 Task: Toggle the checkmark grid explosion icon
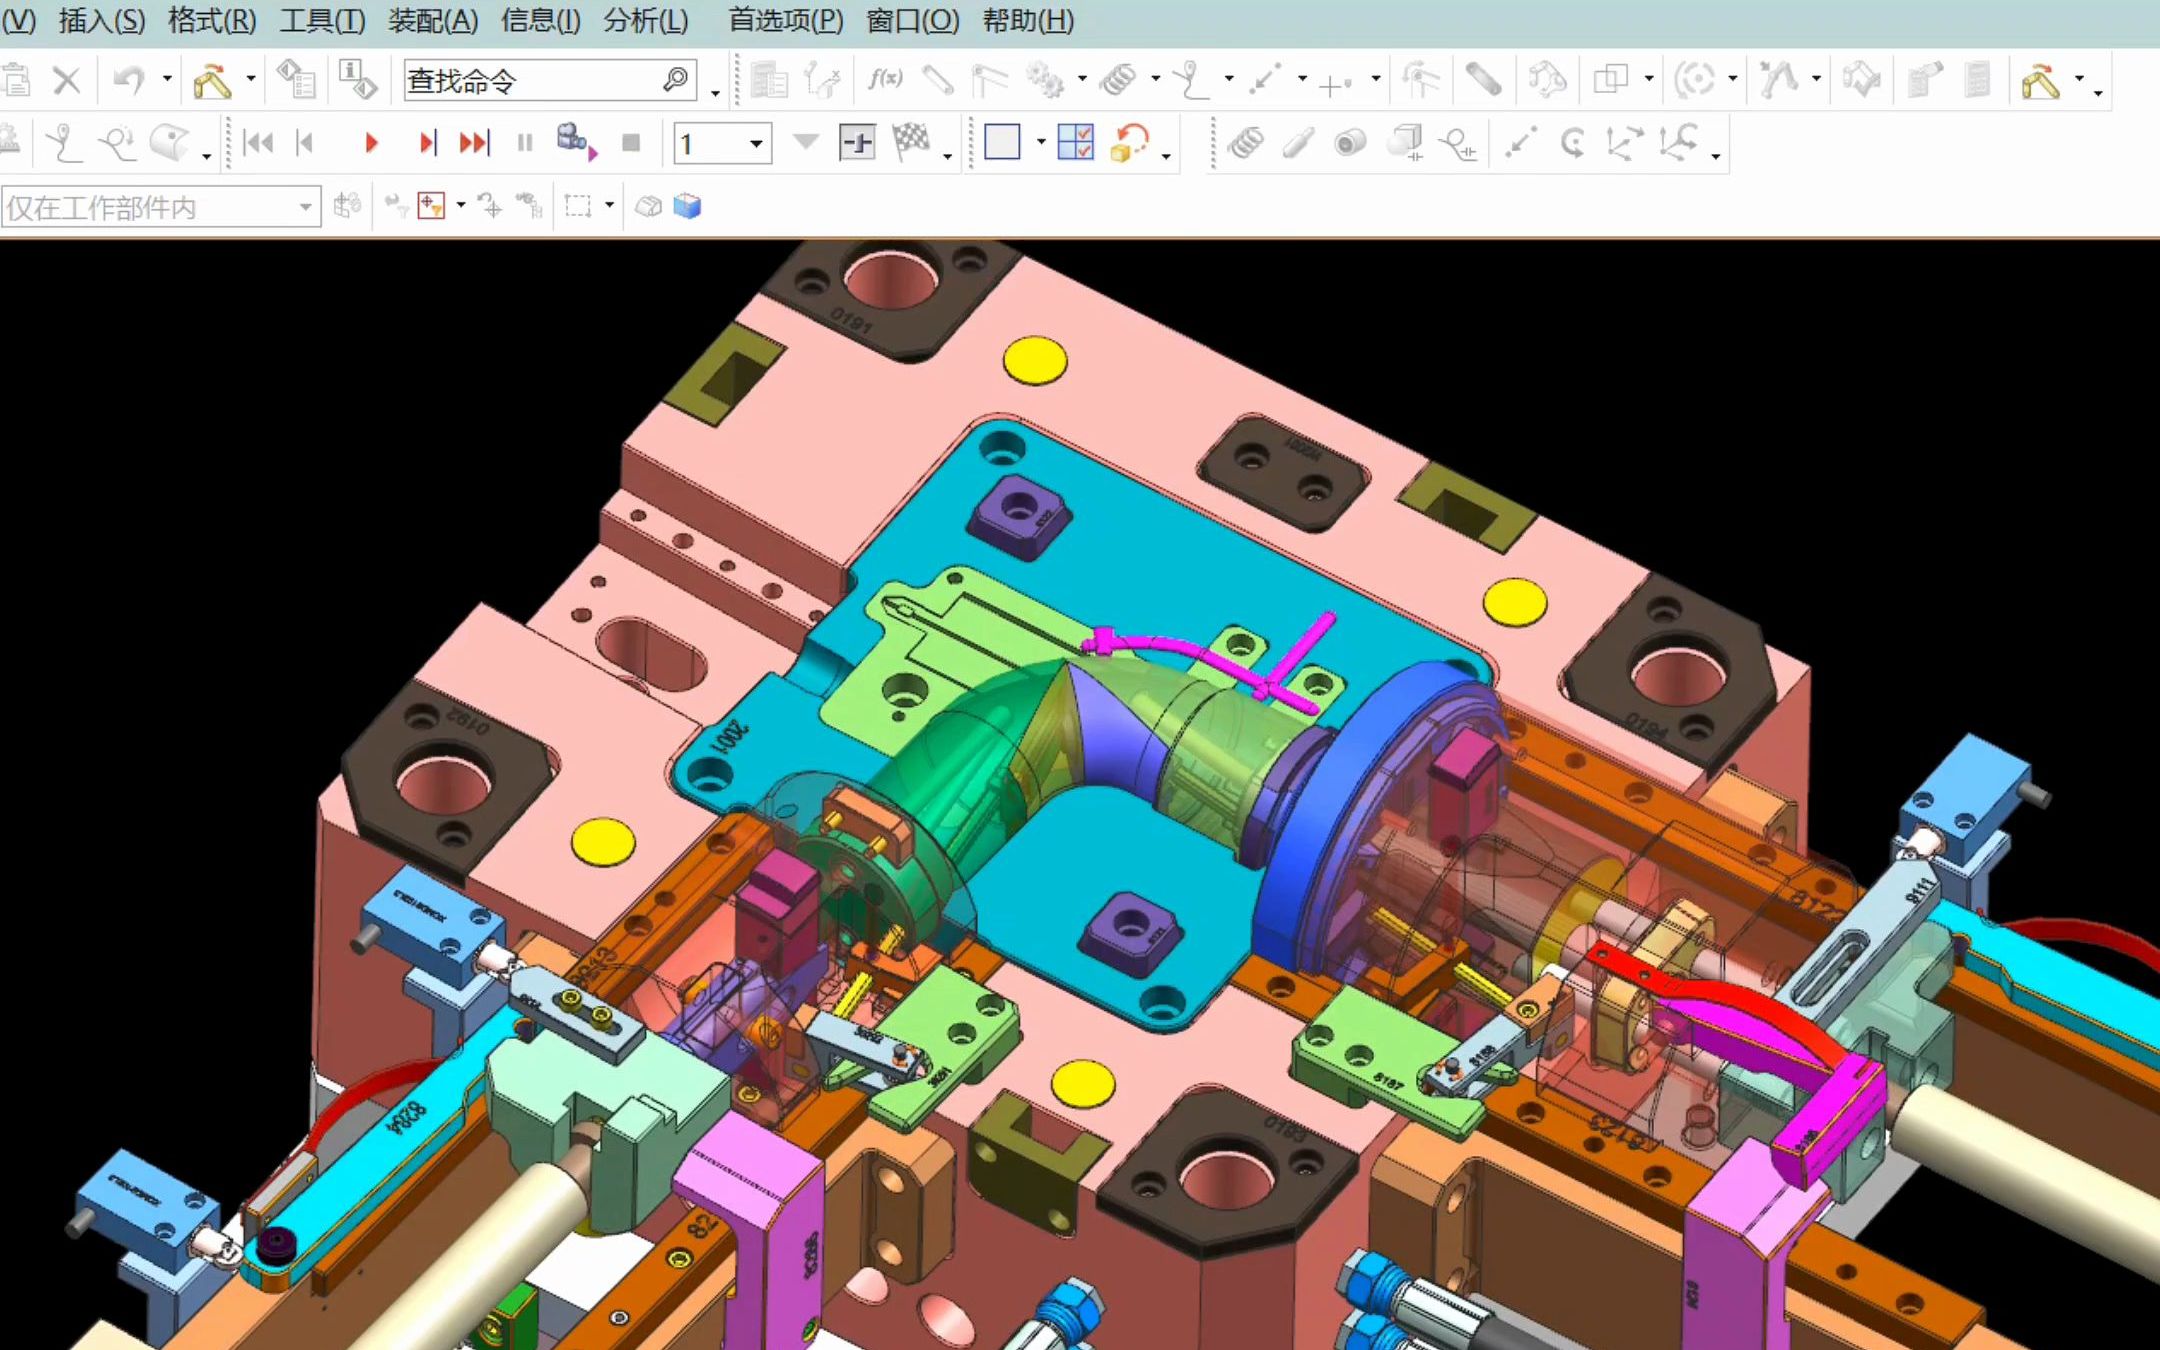(1075, 142)
